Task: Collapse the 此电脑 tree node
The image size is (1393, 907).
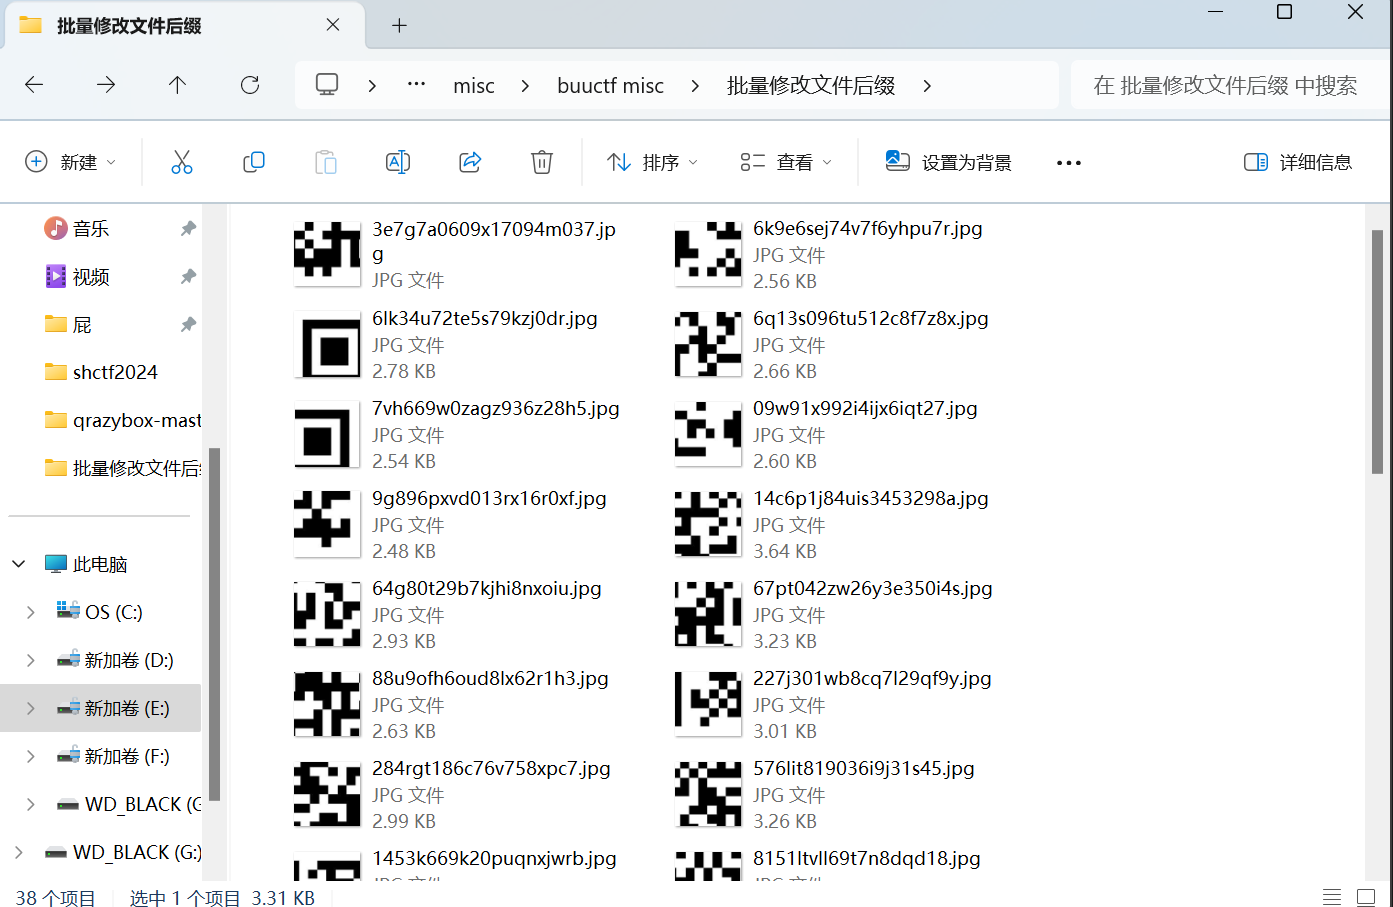Action: (19, 564)
